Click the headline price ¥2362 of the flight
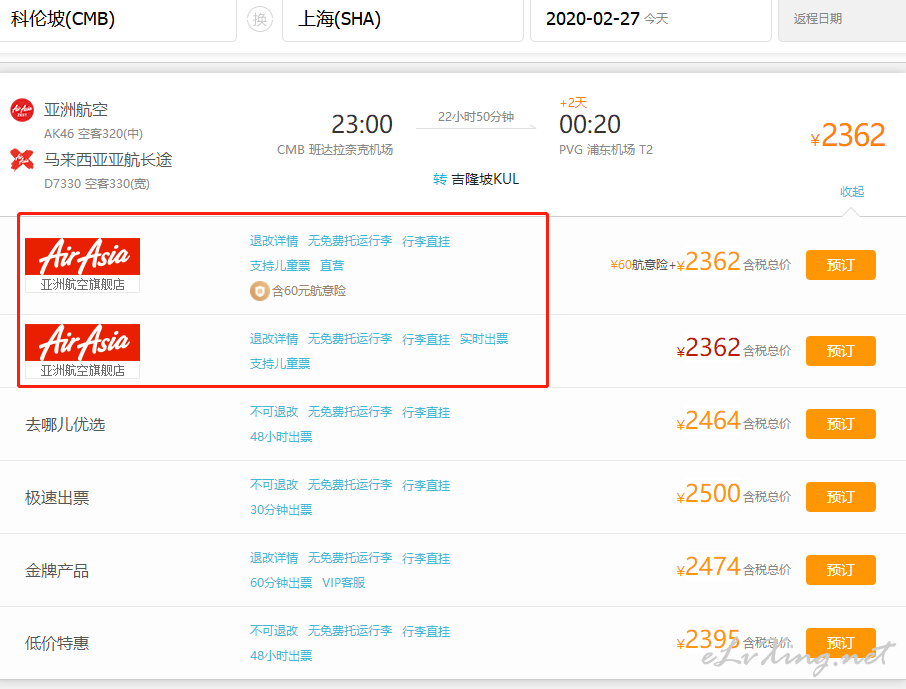This screenshot has height=689, width=906. (848, 136)
